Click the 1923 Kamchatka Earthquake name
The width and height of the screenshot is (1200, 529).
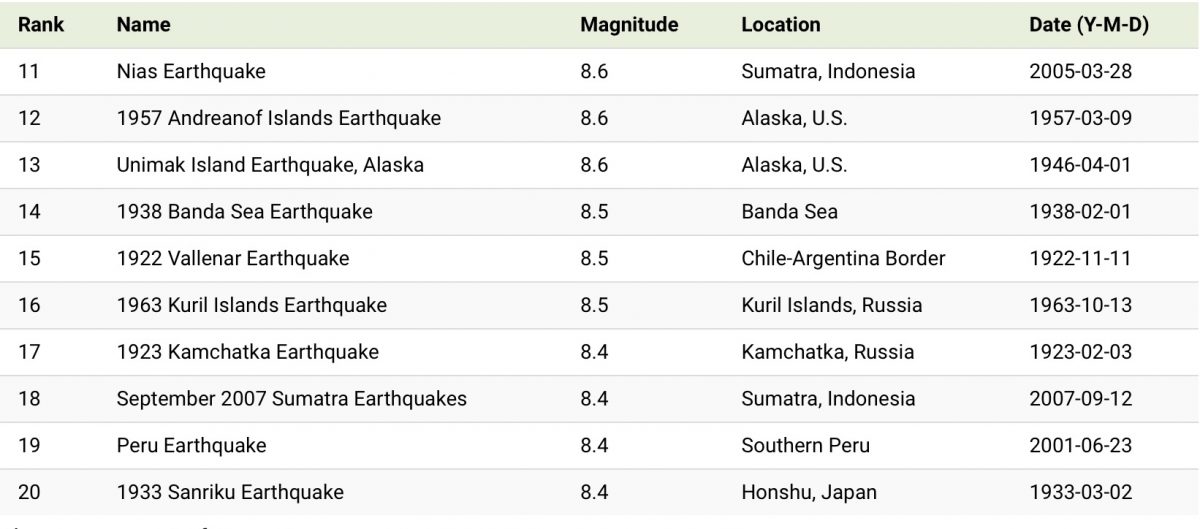(x=247, y=352)
